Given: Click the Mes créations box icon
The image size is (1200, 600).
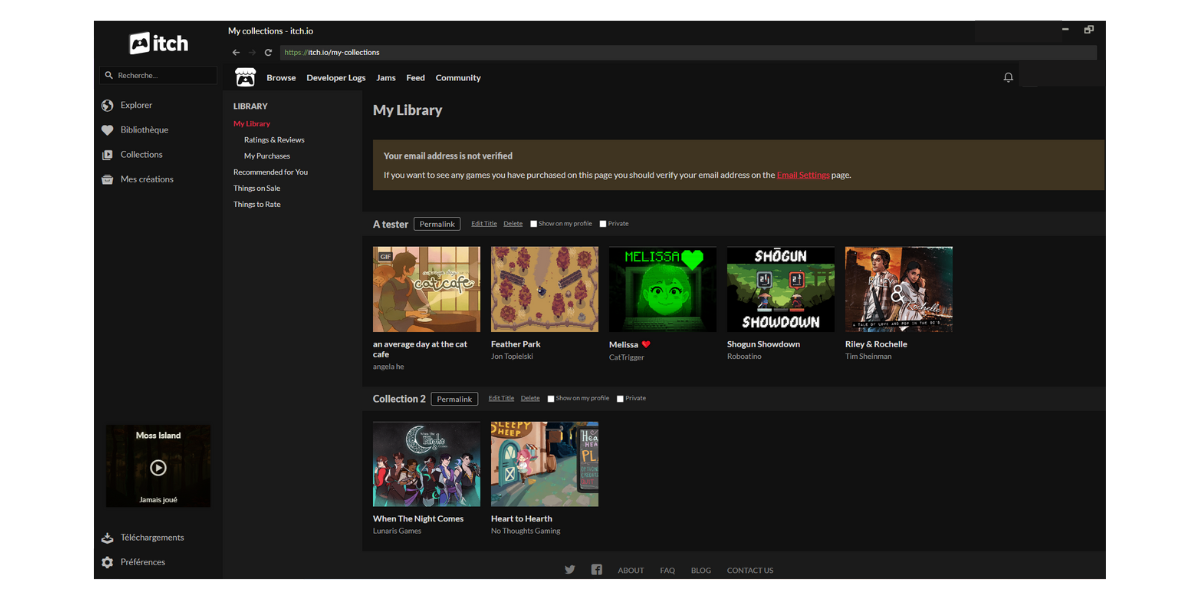Looking at the screenshot, I should (x=107, y=180).
